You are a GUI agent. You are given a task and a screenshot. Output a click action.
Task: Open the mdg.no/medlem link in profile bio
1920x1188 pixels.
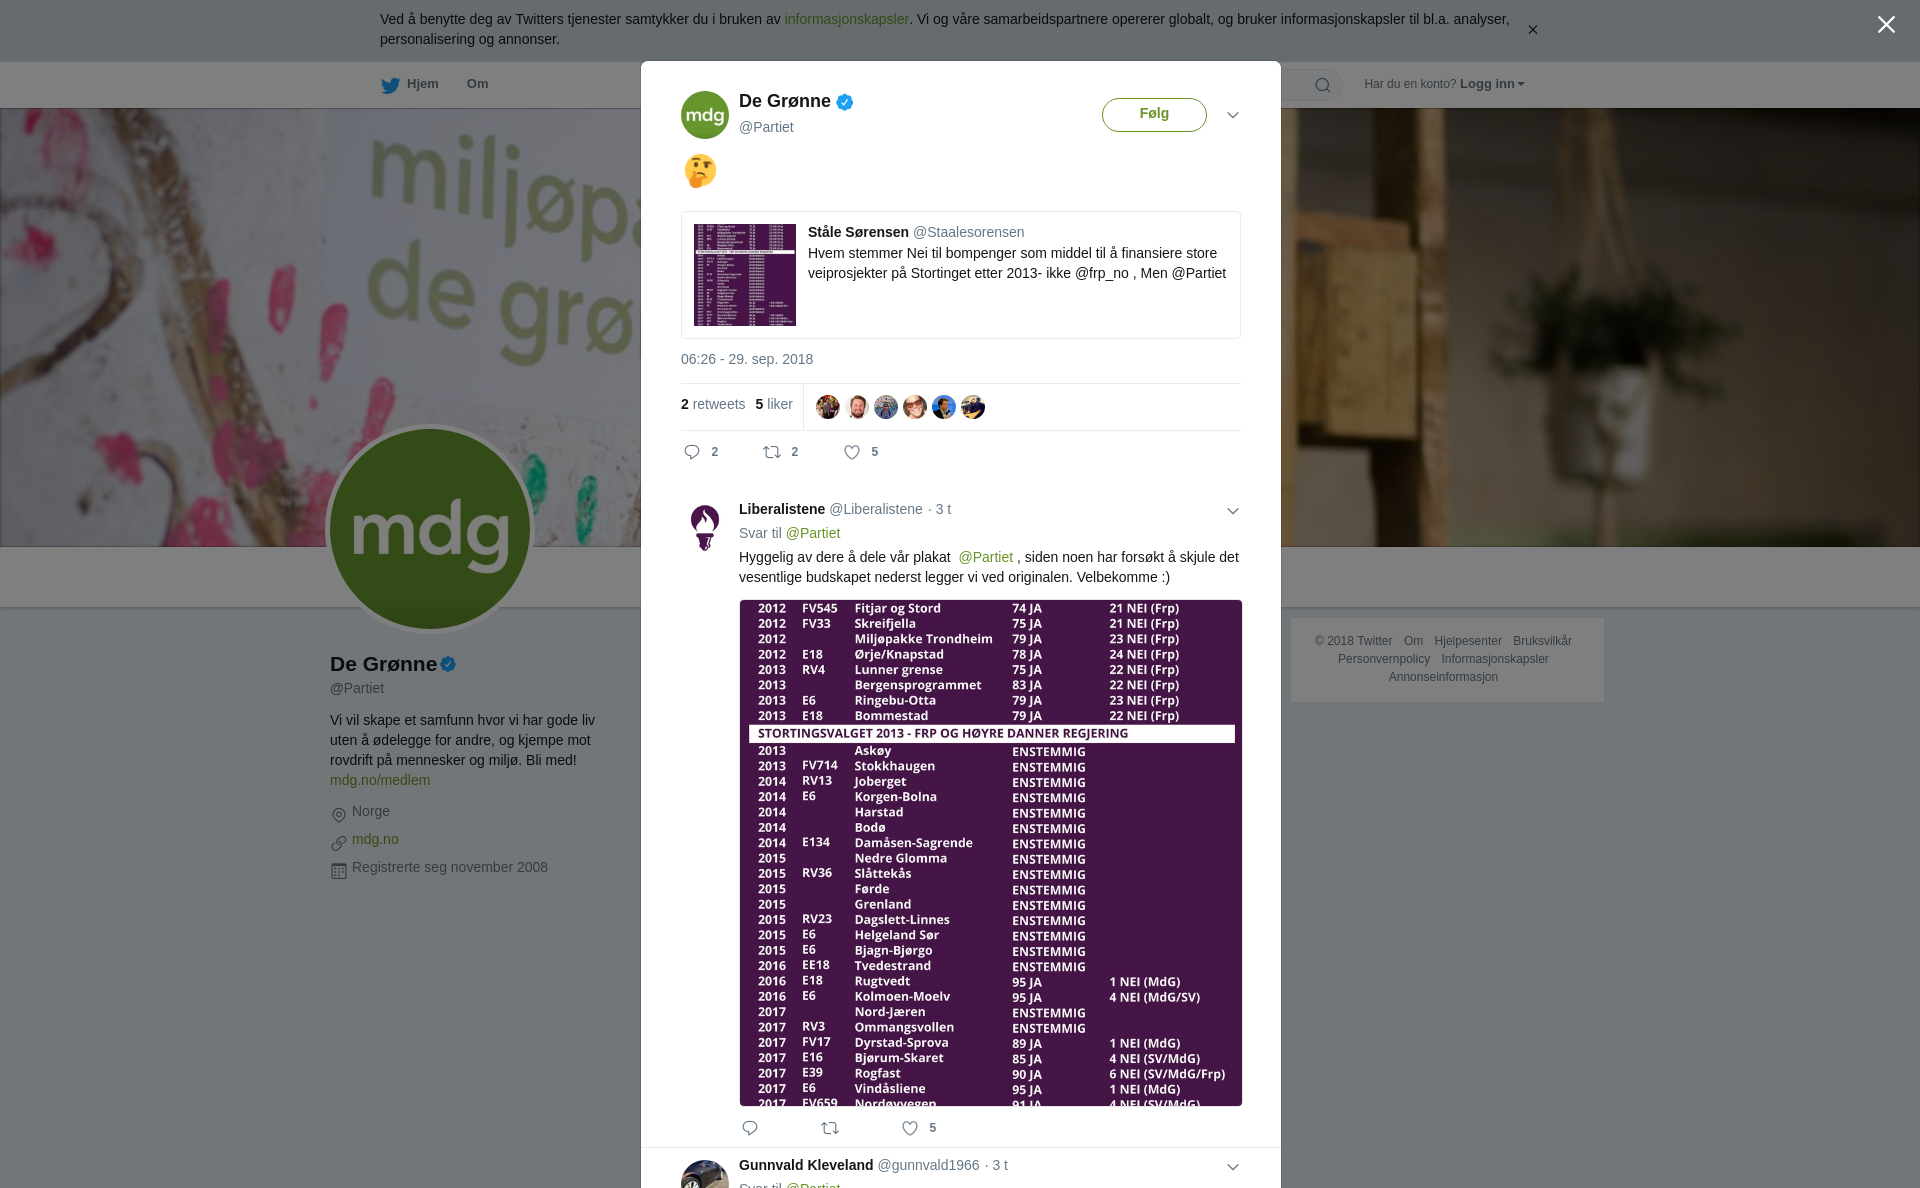coord(380,780)
